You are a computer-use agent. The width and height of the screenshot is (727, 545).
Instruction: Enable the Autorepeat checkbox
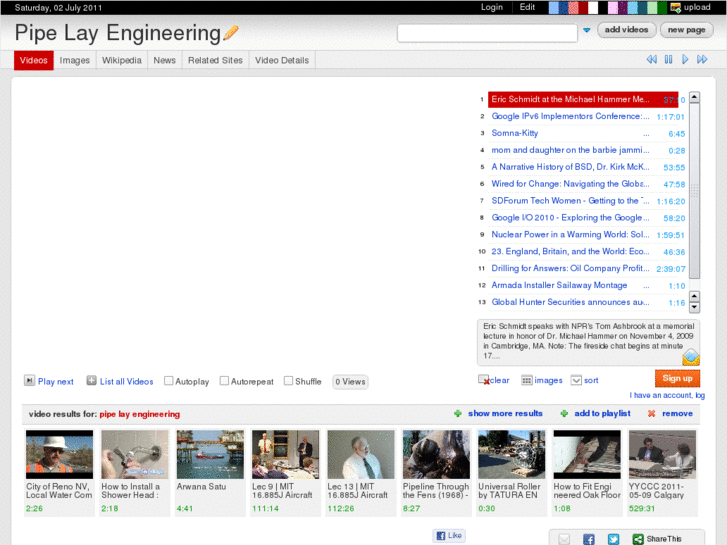point(224,381)
